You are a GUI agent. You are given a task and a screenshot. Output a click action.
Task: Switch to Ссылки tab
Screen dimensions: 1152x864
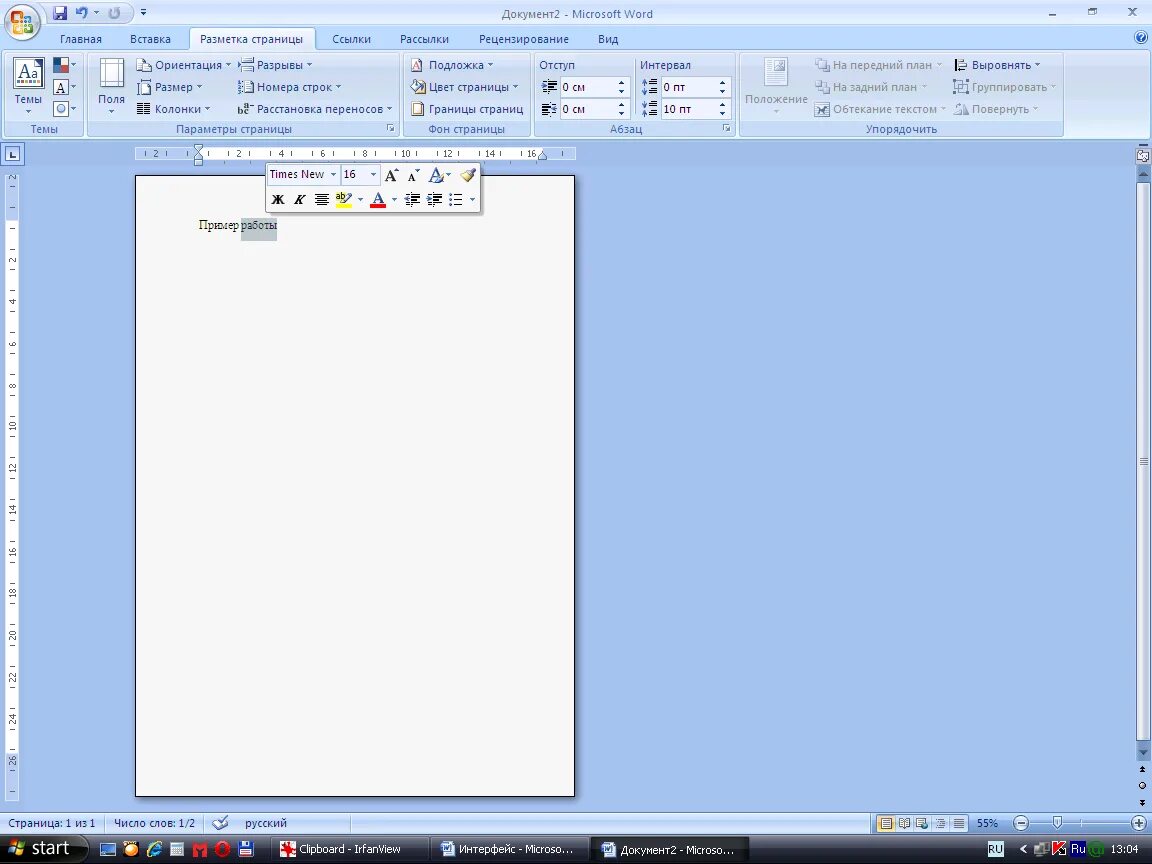[x=351, y=39]
